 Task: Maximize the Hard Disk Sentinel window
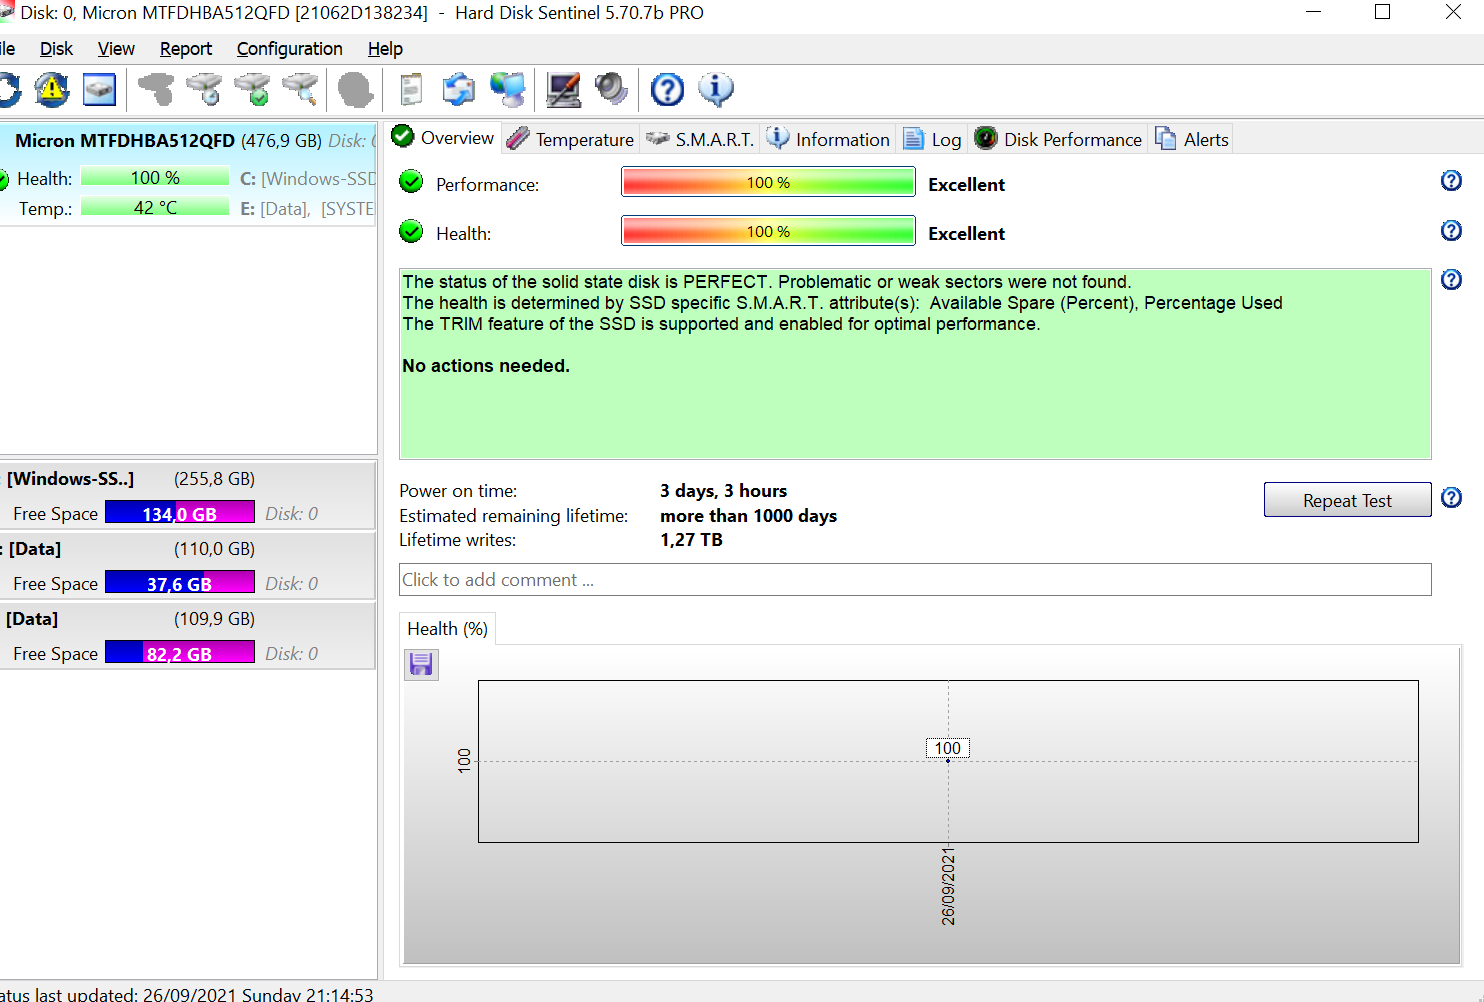click(1382, 12)
